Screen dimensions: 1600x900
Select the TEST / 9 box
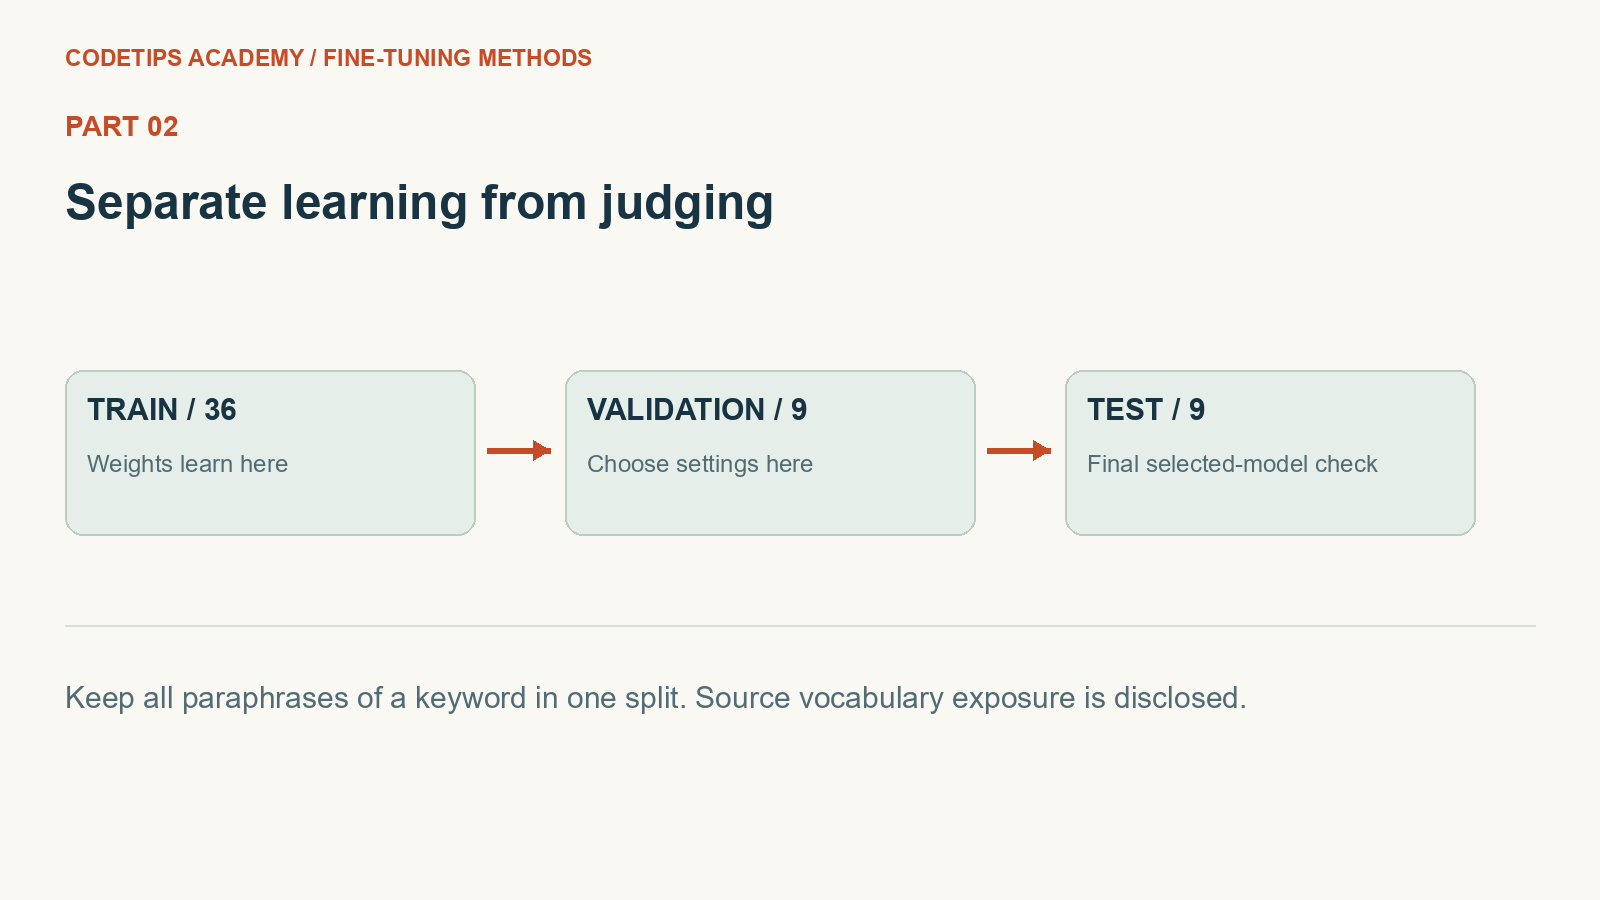(x=1270, y=453)
